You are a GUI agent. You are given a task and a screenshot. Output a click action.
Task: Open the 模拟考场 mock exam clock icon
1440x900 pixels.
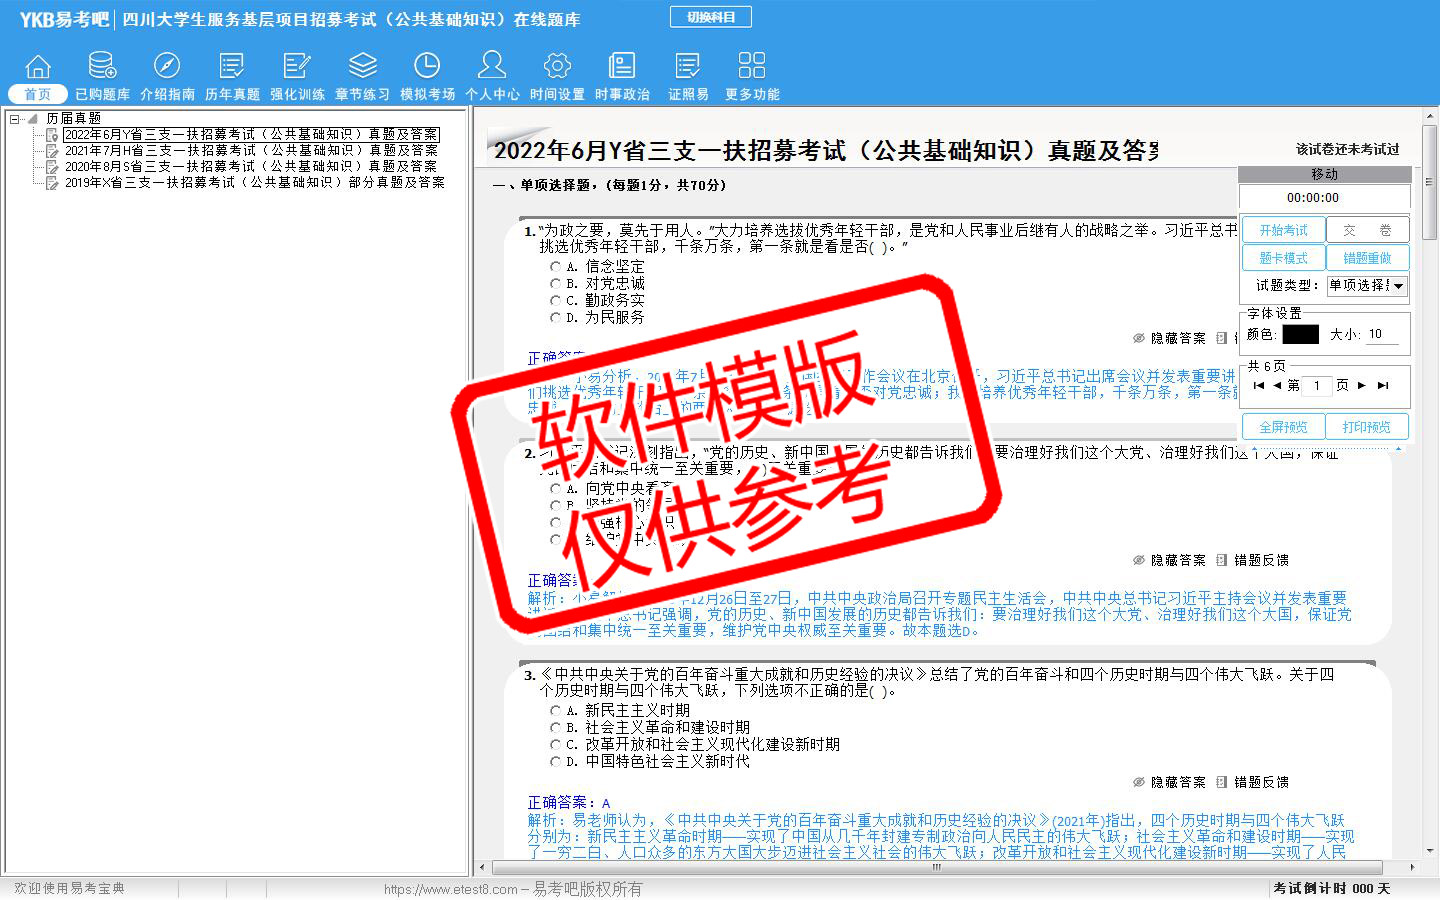click(427, 77)
